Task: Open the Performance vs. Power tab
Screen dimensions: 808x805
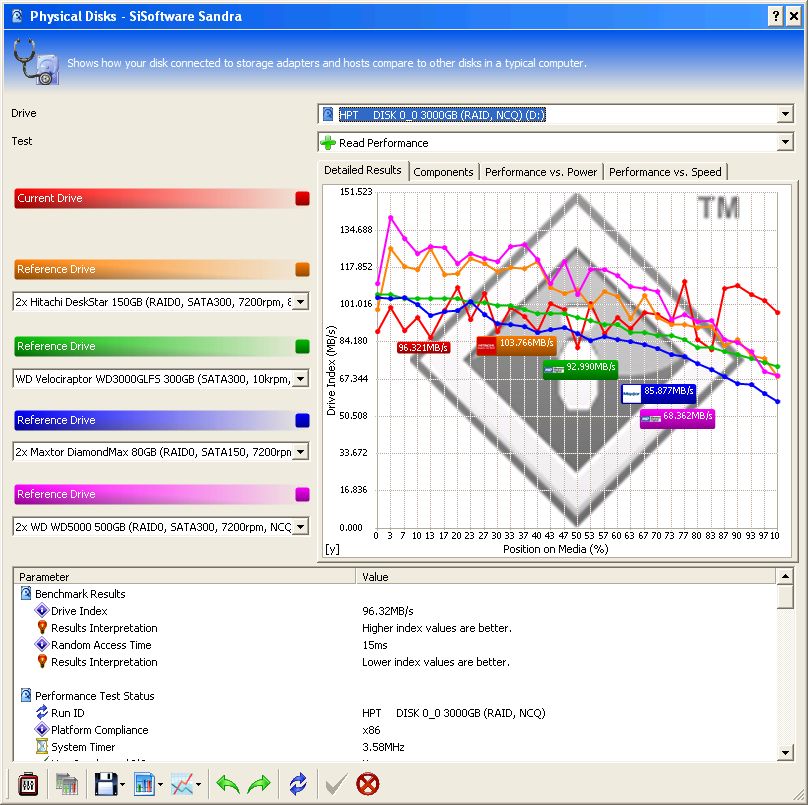Action: 541,172
